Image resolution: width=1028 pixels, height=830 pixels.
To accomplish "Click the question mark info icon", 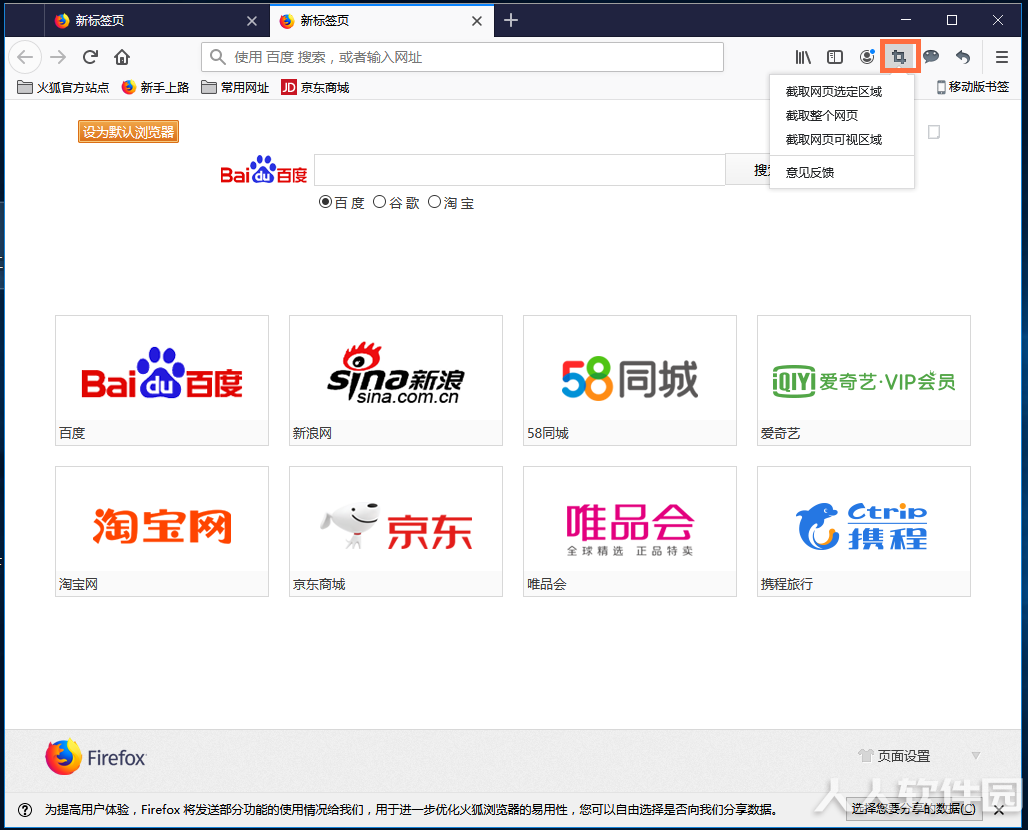I will tap(25, 810).
